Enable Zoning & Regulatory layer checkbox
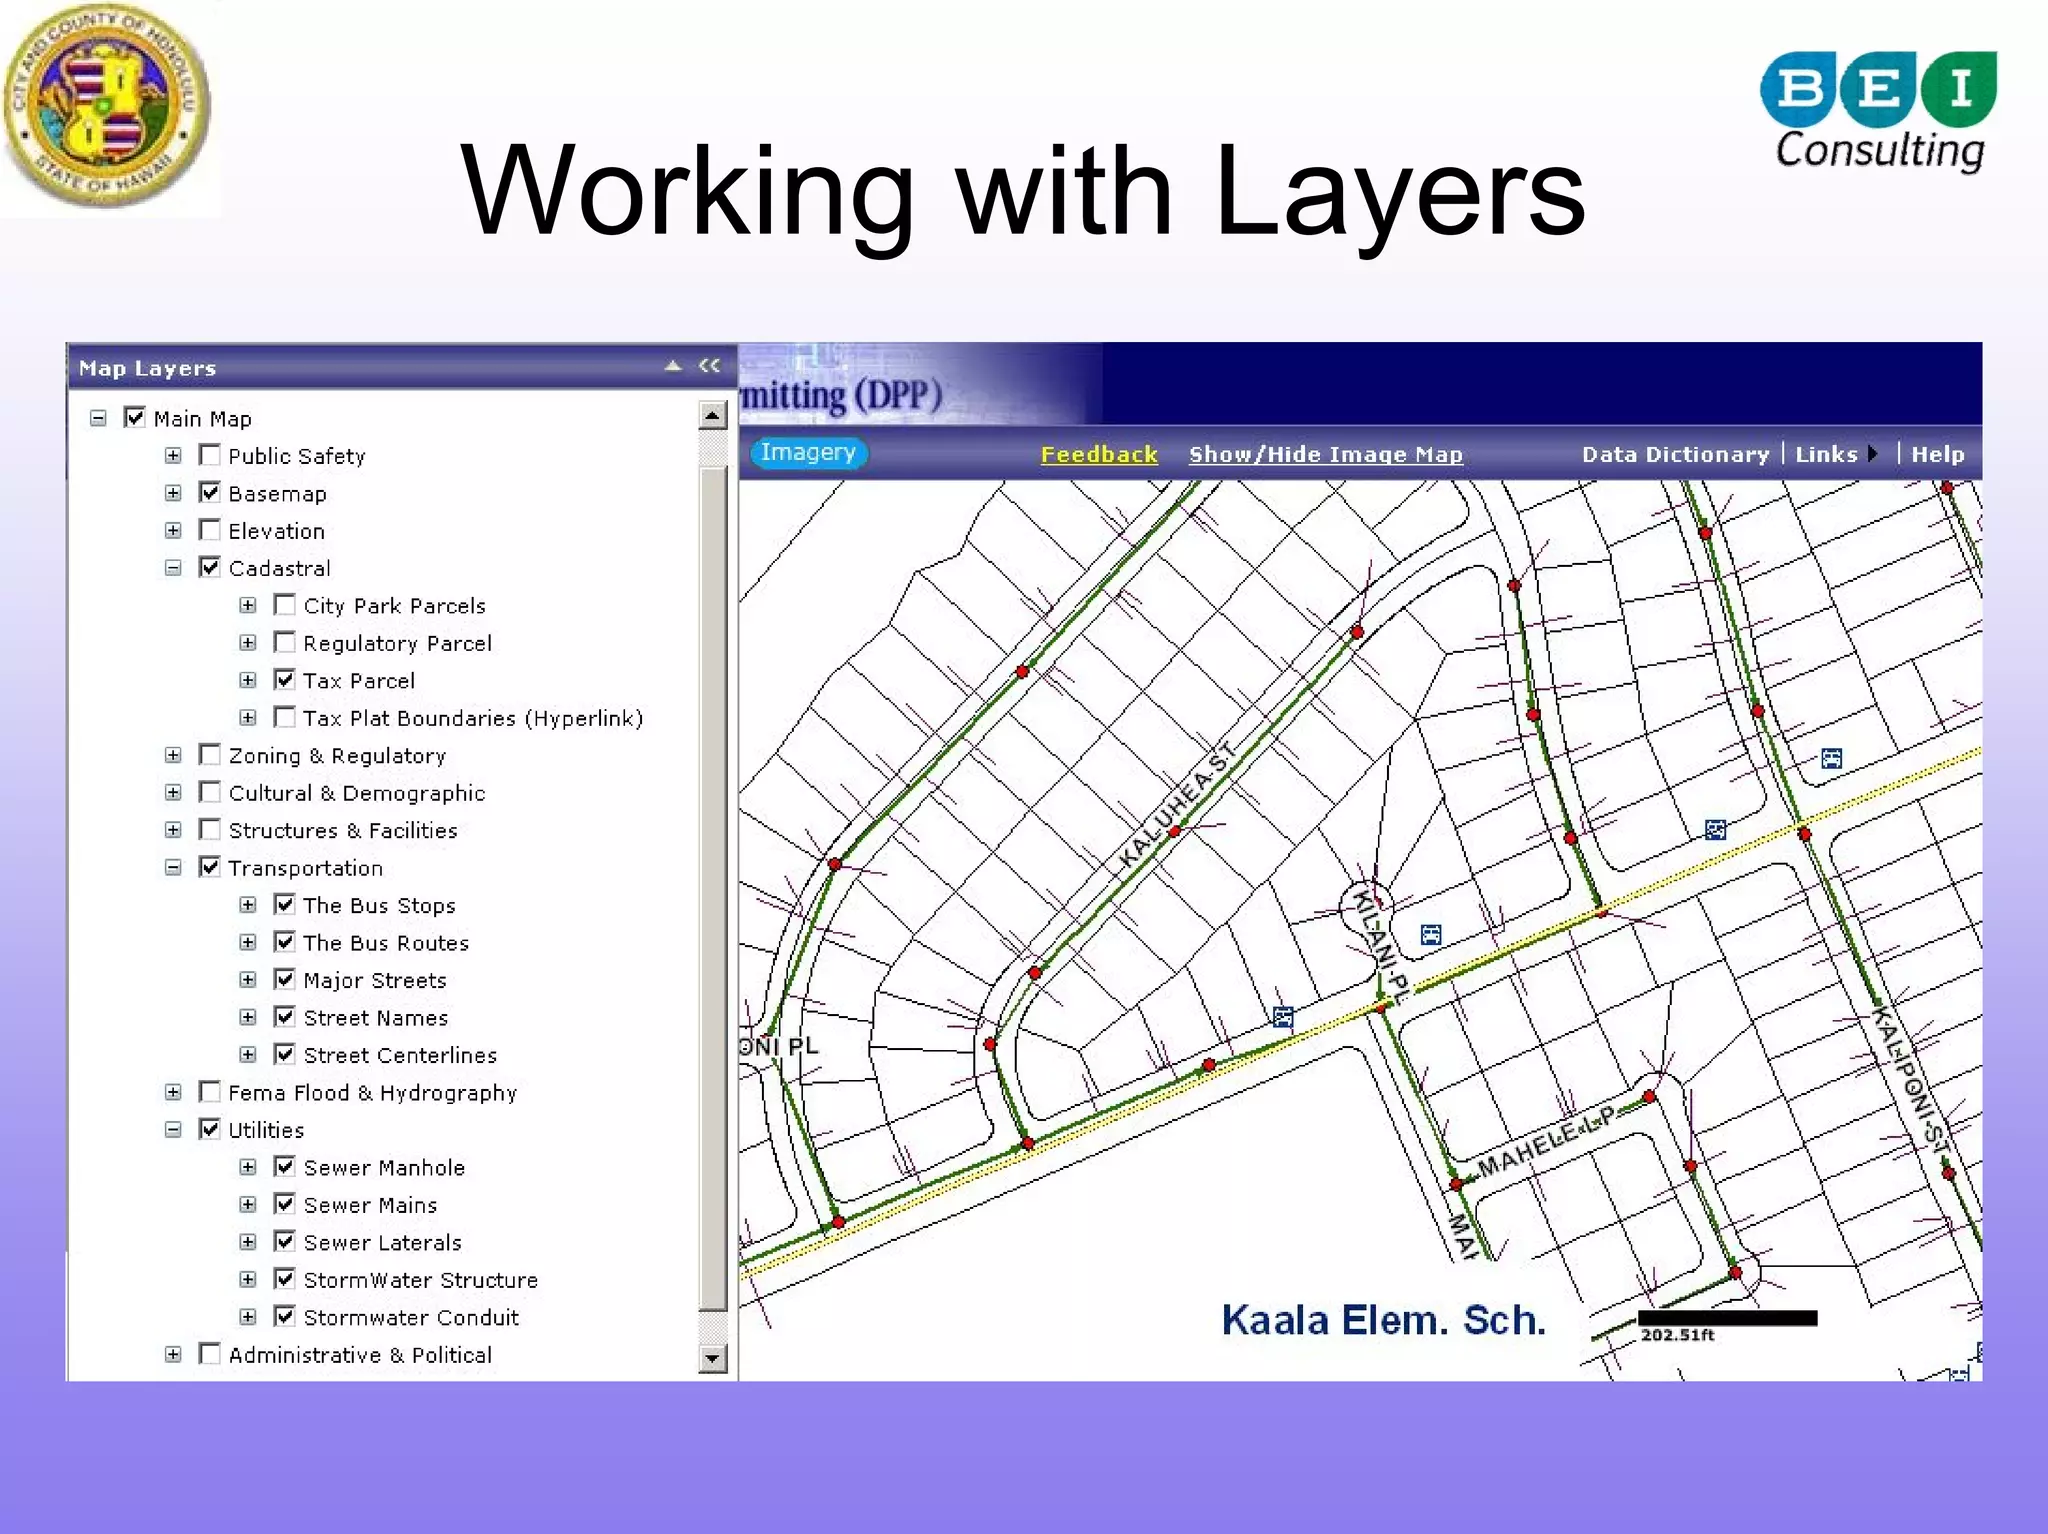The height and width of the screenshot is (1534, 2048). click(210, 755)
